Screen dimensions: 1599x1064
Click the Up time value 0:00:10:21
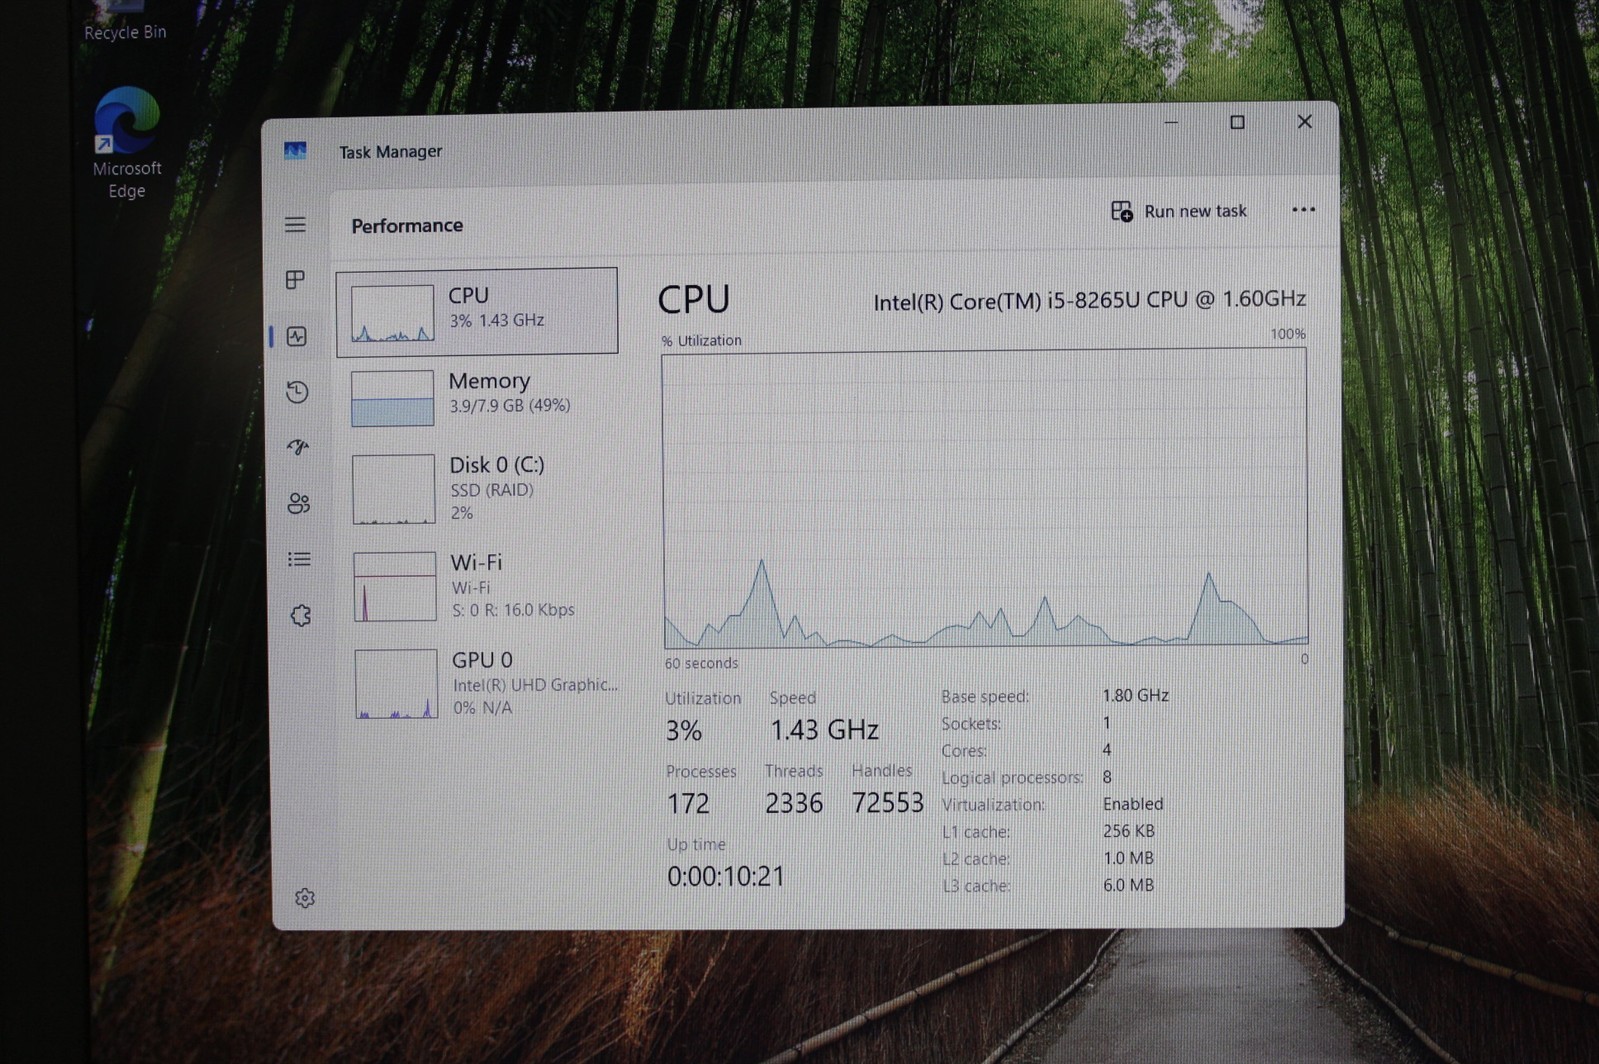726,877
